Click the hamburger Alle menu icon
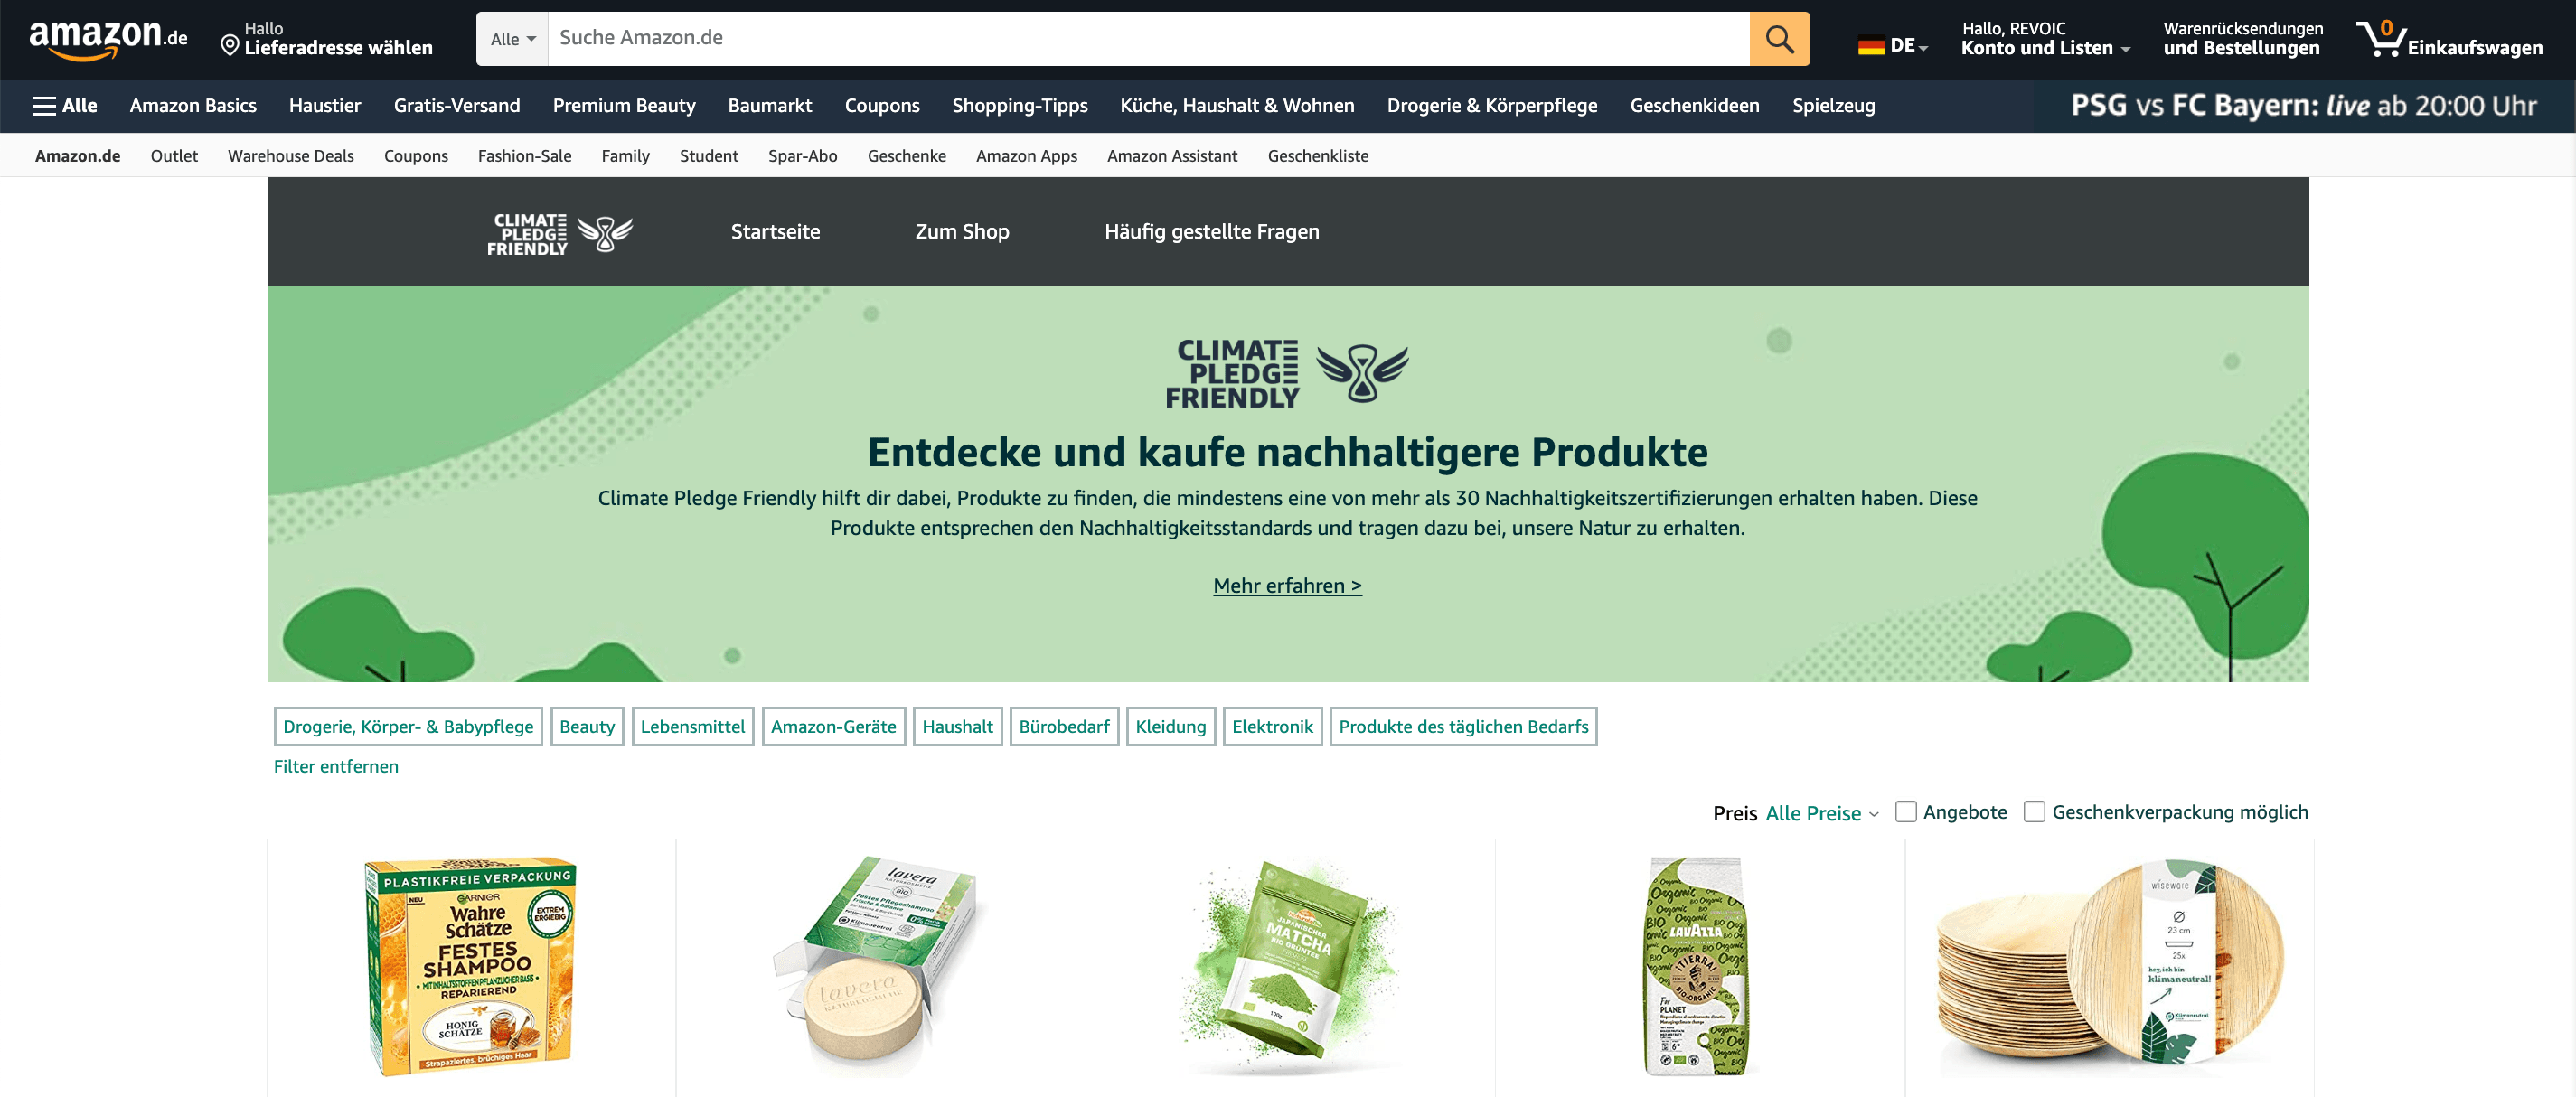2576x1097 pixels. [61, 105]
